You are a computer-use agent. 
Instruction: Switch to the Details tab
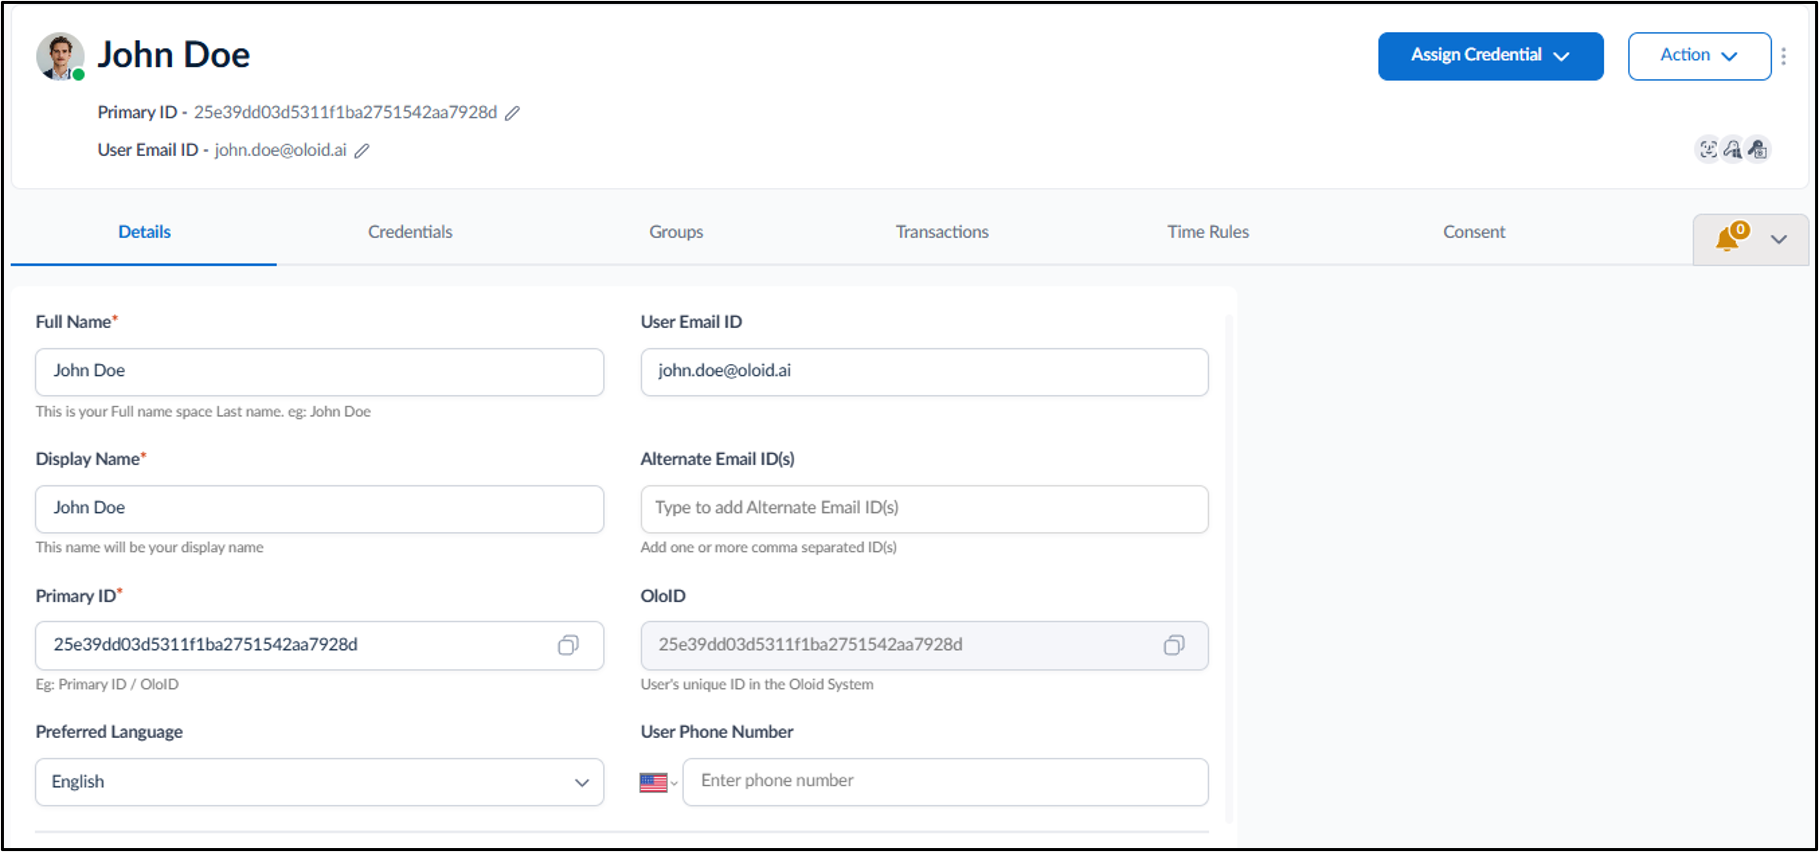[x=144, y=232]
